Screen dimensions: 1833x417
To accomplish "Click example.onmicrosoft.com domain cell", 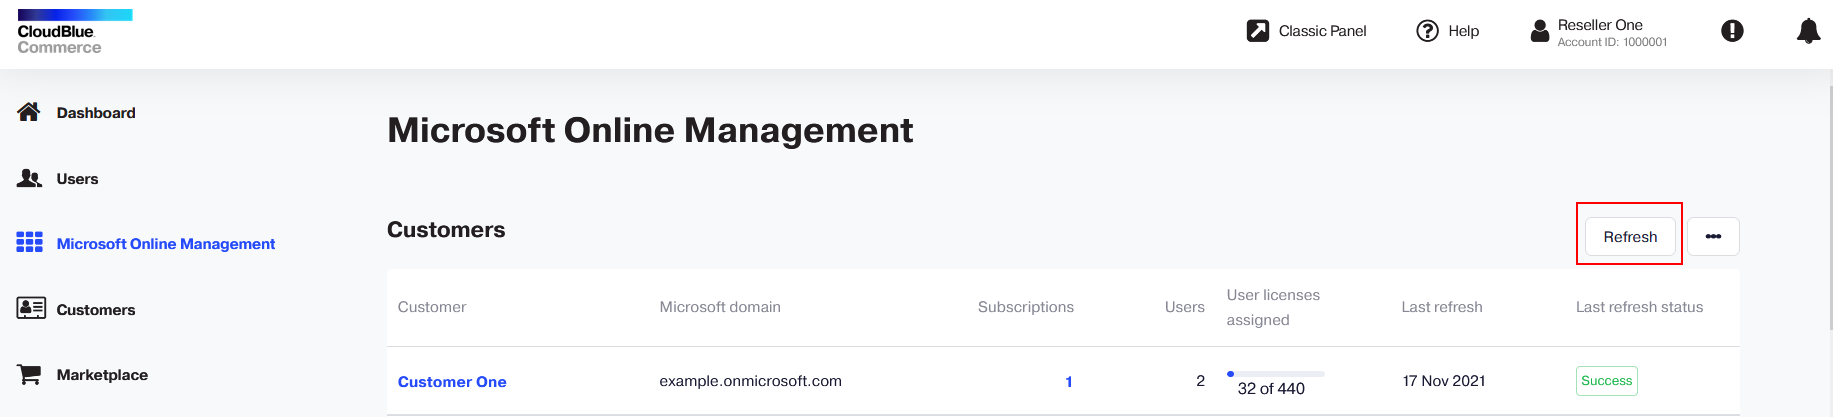I will point(750,381).
